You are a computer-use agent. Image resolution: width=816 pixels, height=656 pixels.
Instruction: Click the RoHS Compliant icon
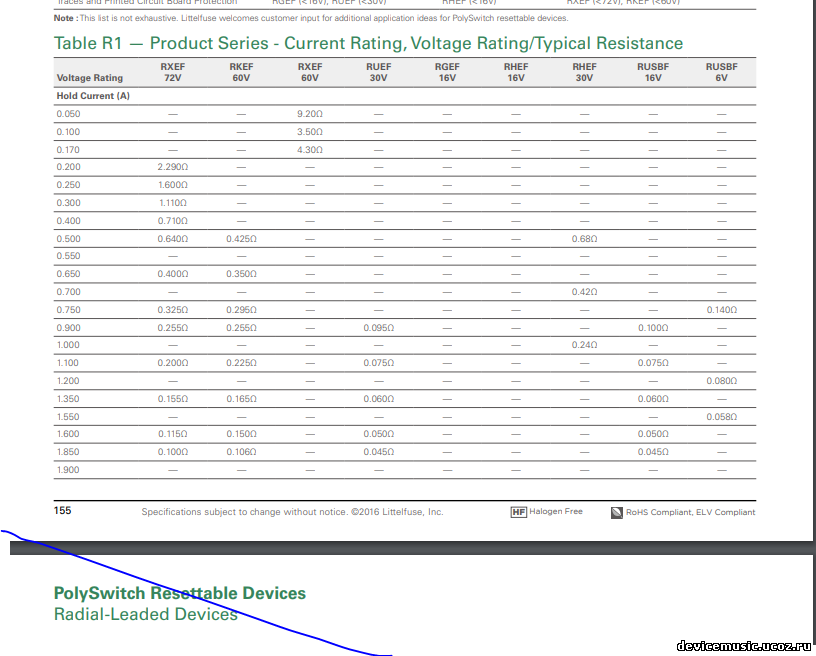tap(617, 512)
